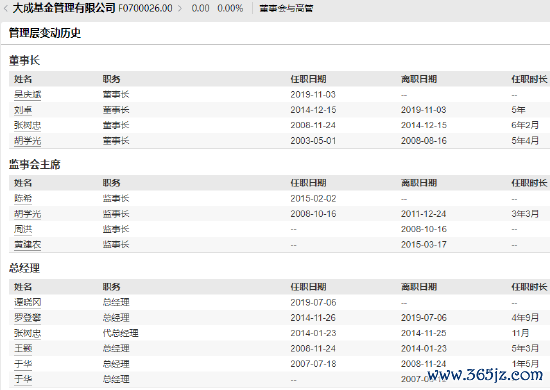The image size is (550, 390).
Task: Click the 监事会主席 section heading
Action: [34, 164]
